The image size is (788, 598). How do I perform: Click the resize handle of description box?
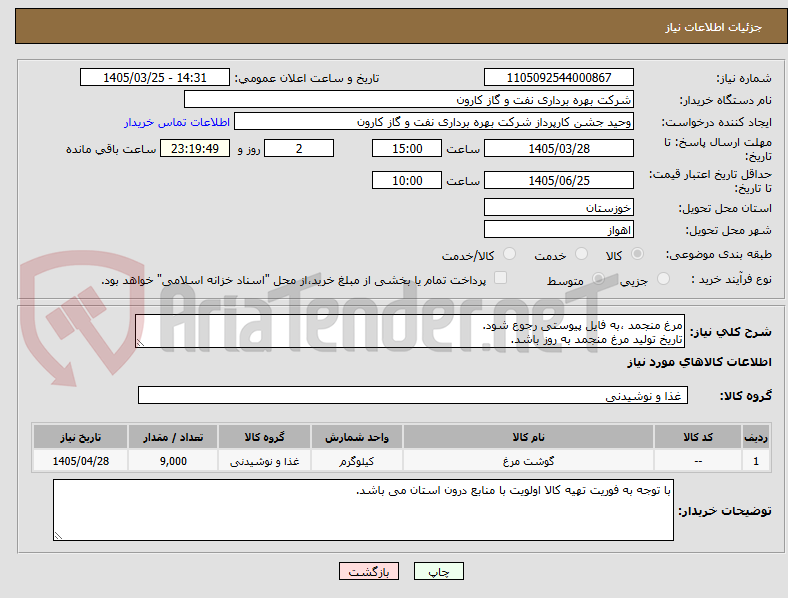(x=140, y=343)
